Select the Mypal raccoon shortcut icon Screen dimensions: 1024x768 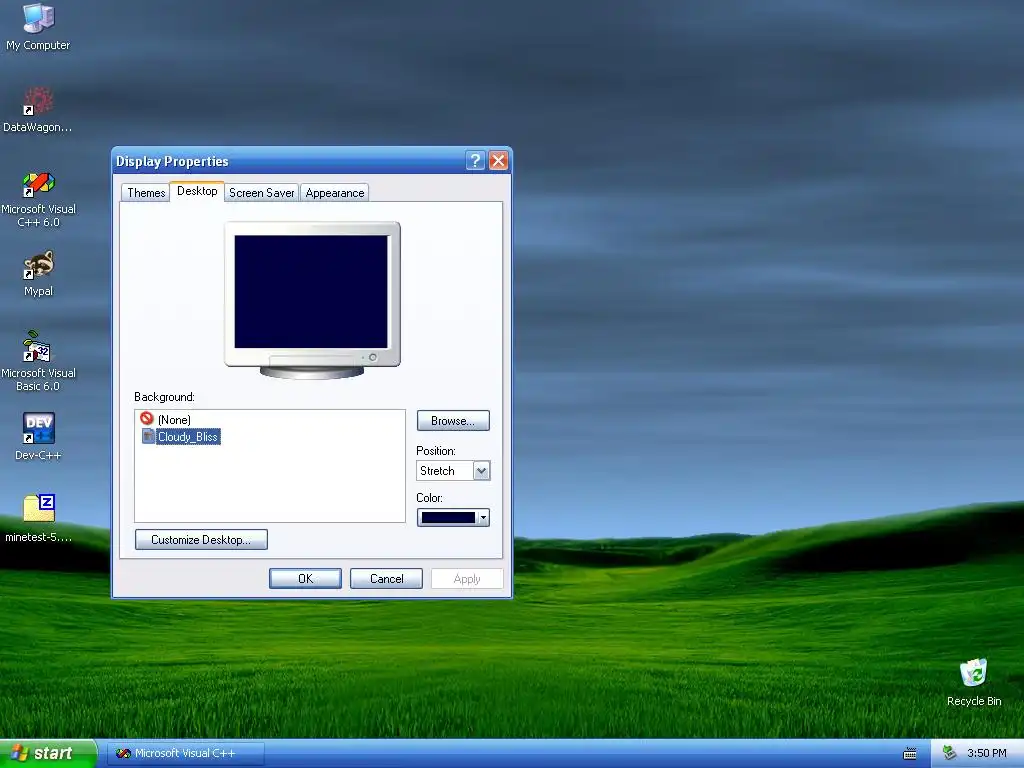(38, 264)
